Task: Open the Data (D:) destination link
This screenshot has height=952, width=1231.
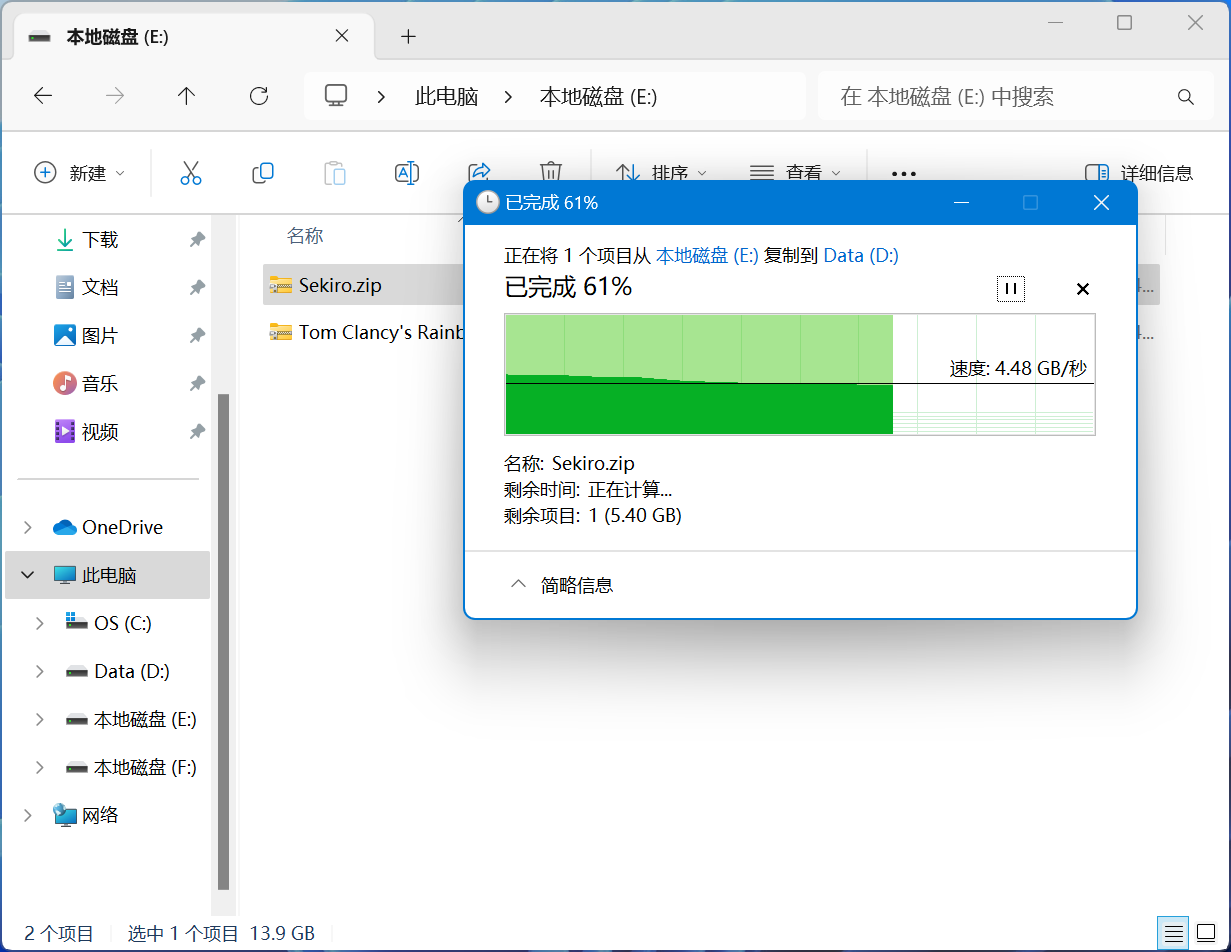Action: tap(860, 256)
